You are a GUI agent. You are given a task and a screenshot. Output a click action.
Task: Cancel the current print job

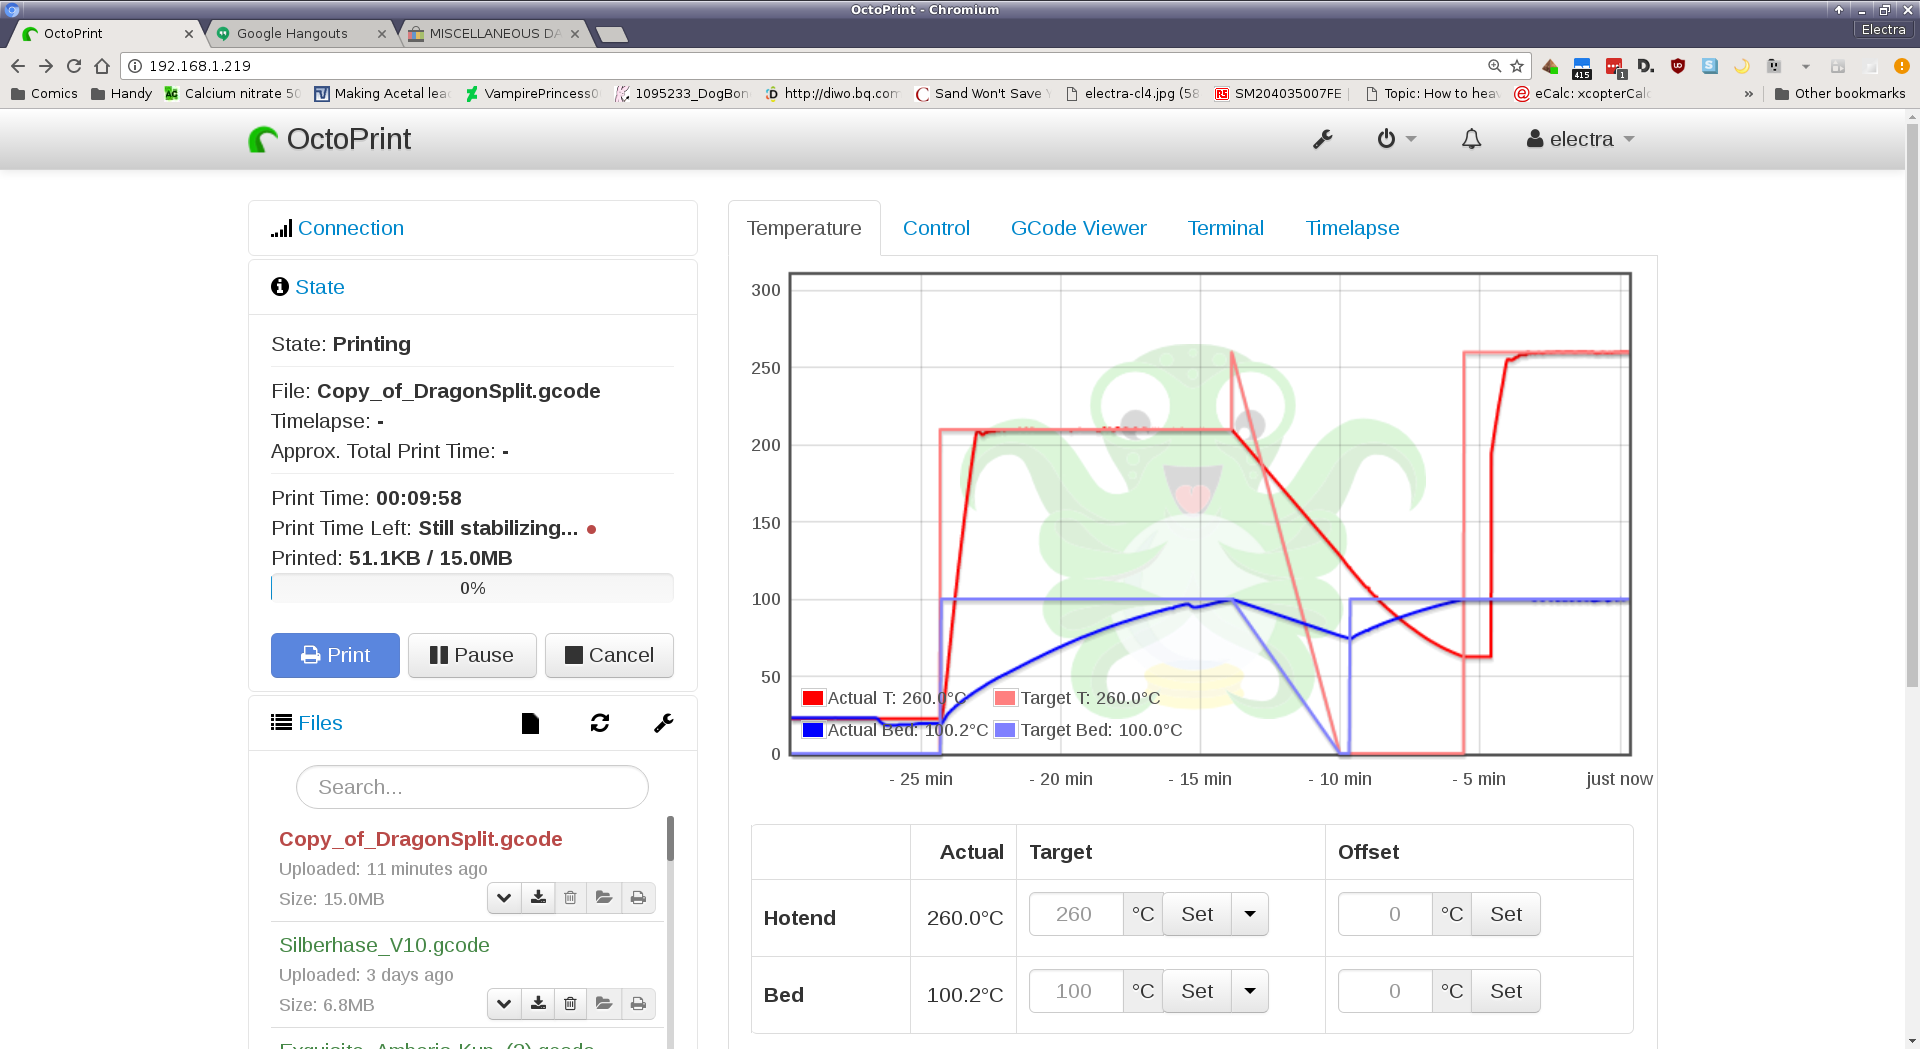(609, 655)
